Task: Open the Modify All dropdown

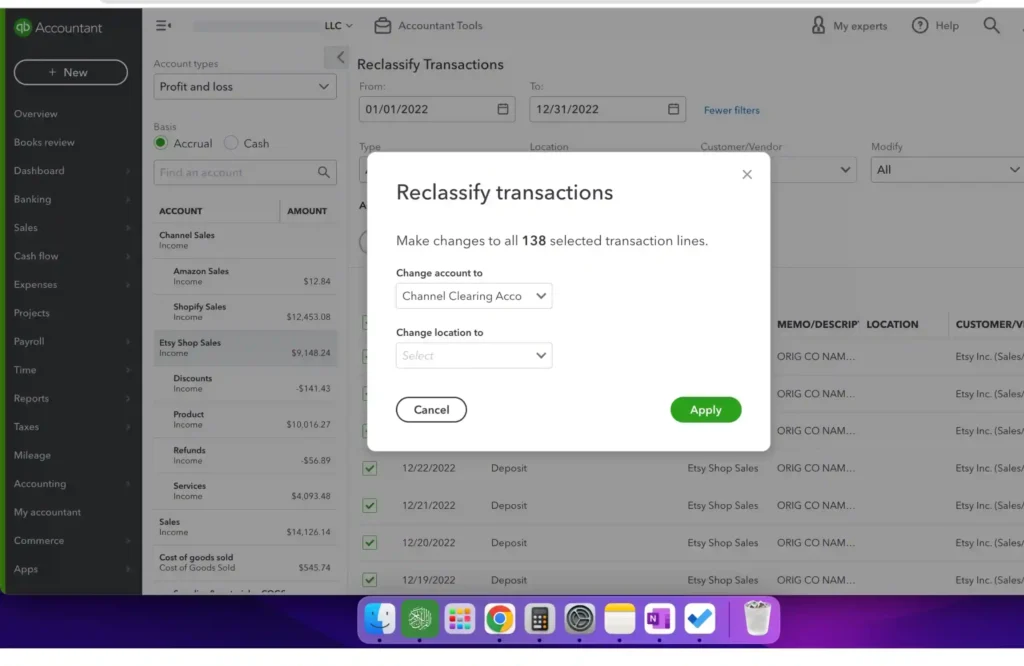Action: 947,170
